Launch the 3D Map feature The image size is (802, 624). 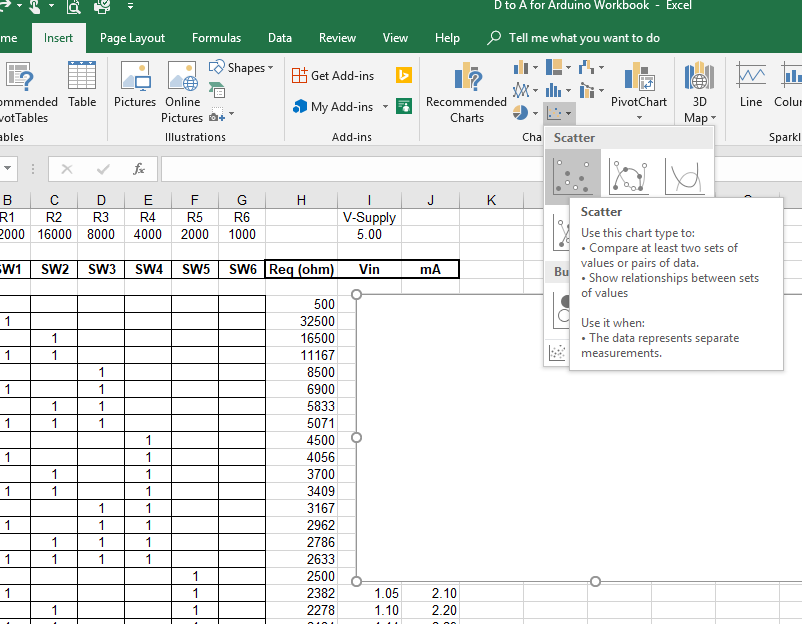pos(697,85)
